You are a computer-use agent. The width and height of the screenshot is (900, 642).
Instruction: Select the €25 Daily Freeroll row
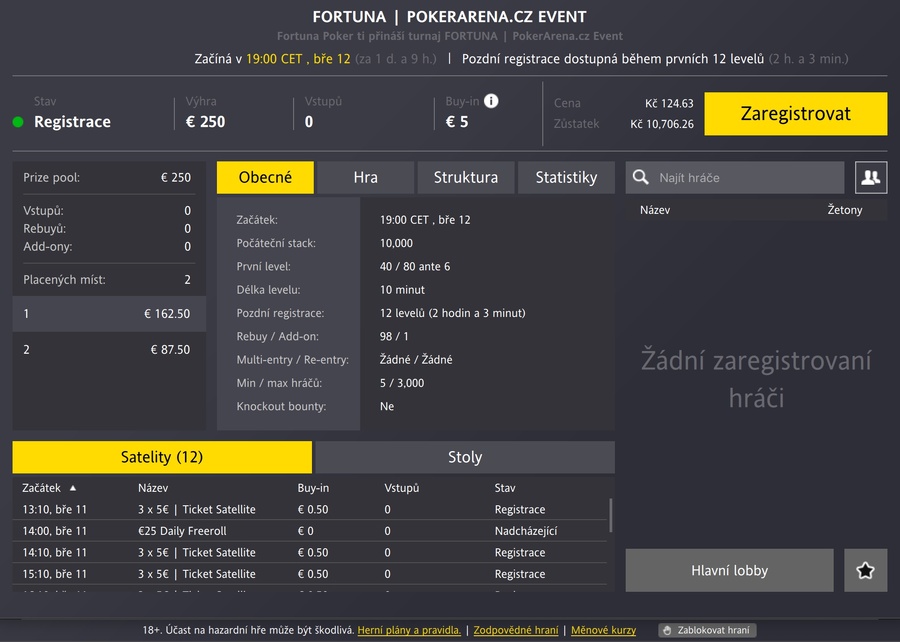(x=310, y=531)
